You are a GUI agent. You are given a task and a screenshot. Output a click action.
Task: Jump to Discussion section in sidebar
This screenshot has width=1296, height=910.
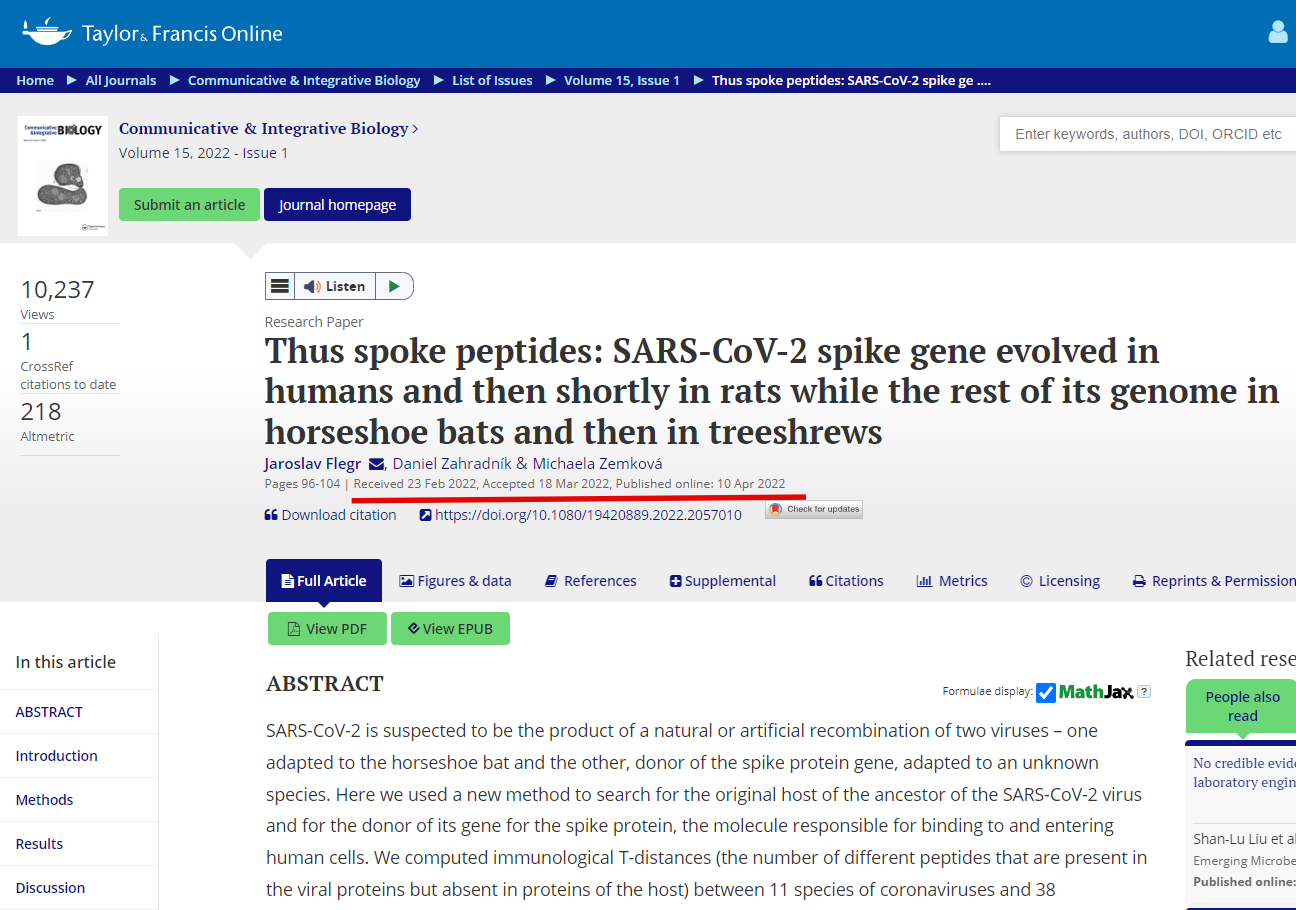coord(50,888)
